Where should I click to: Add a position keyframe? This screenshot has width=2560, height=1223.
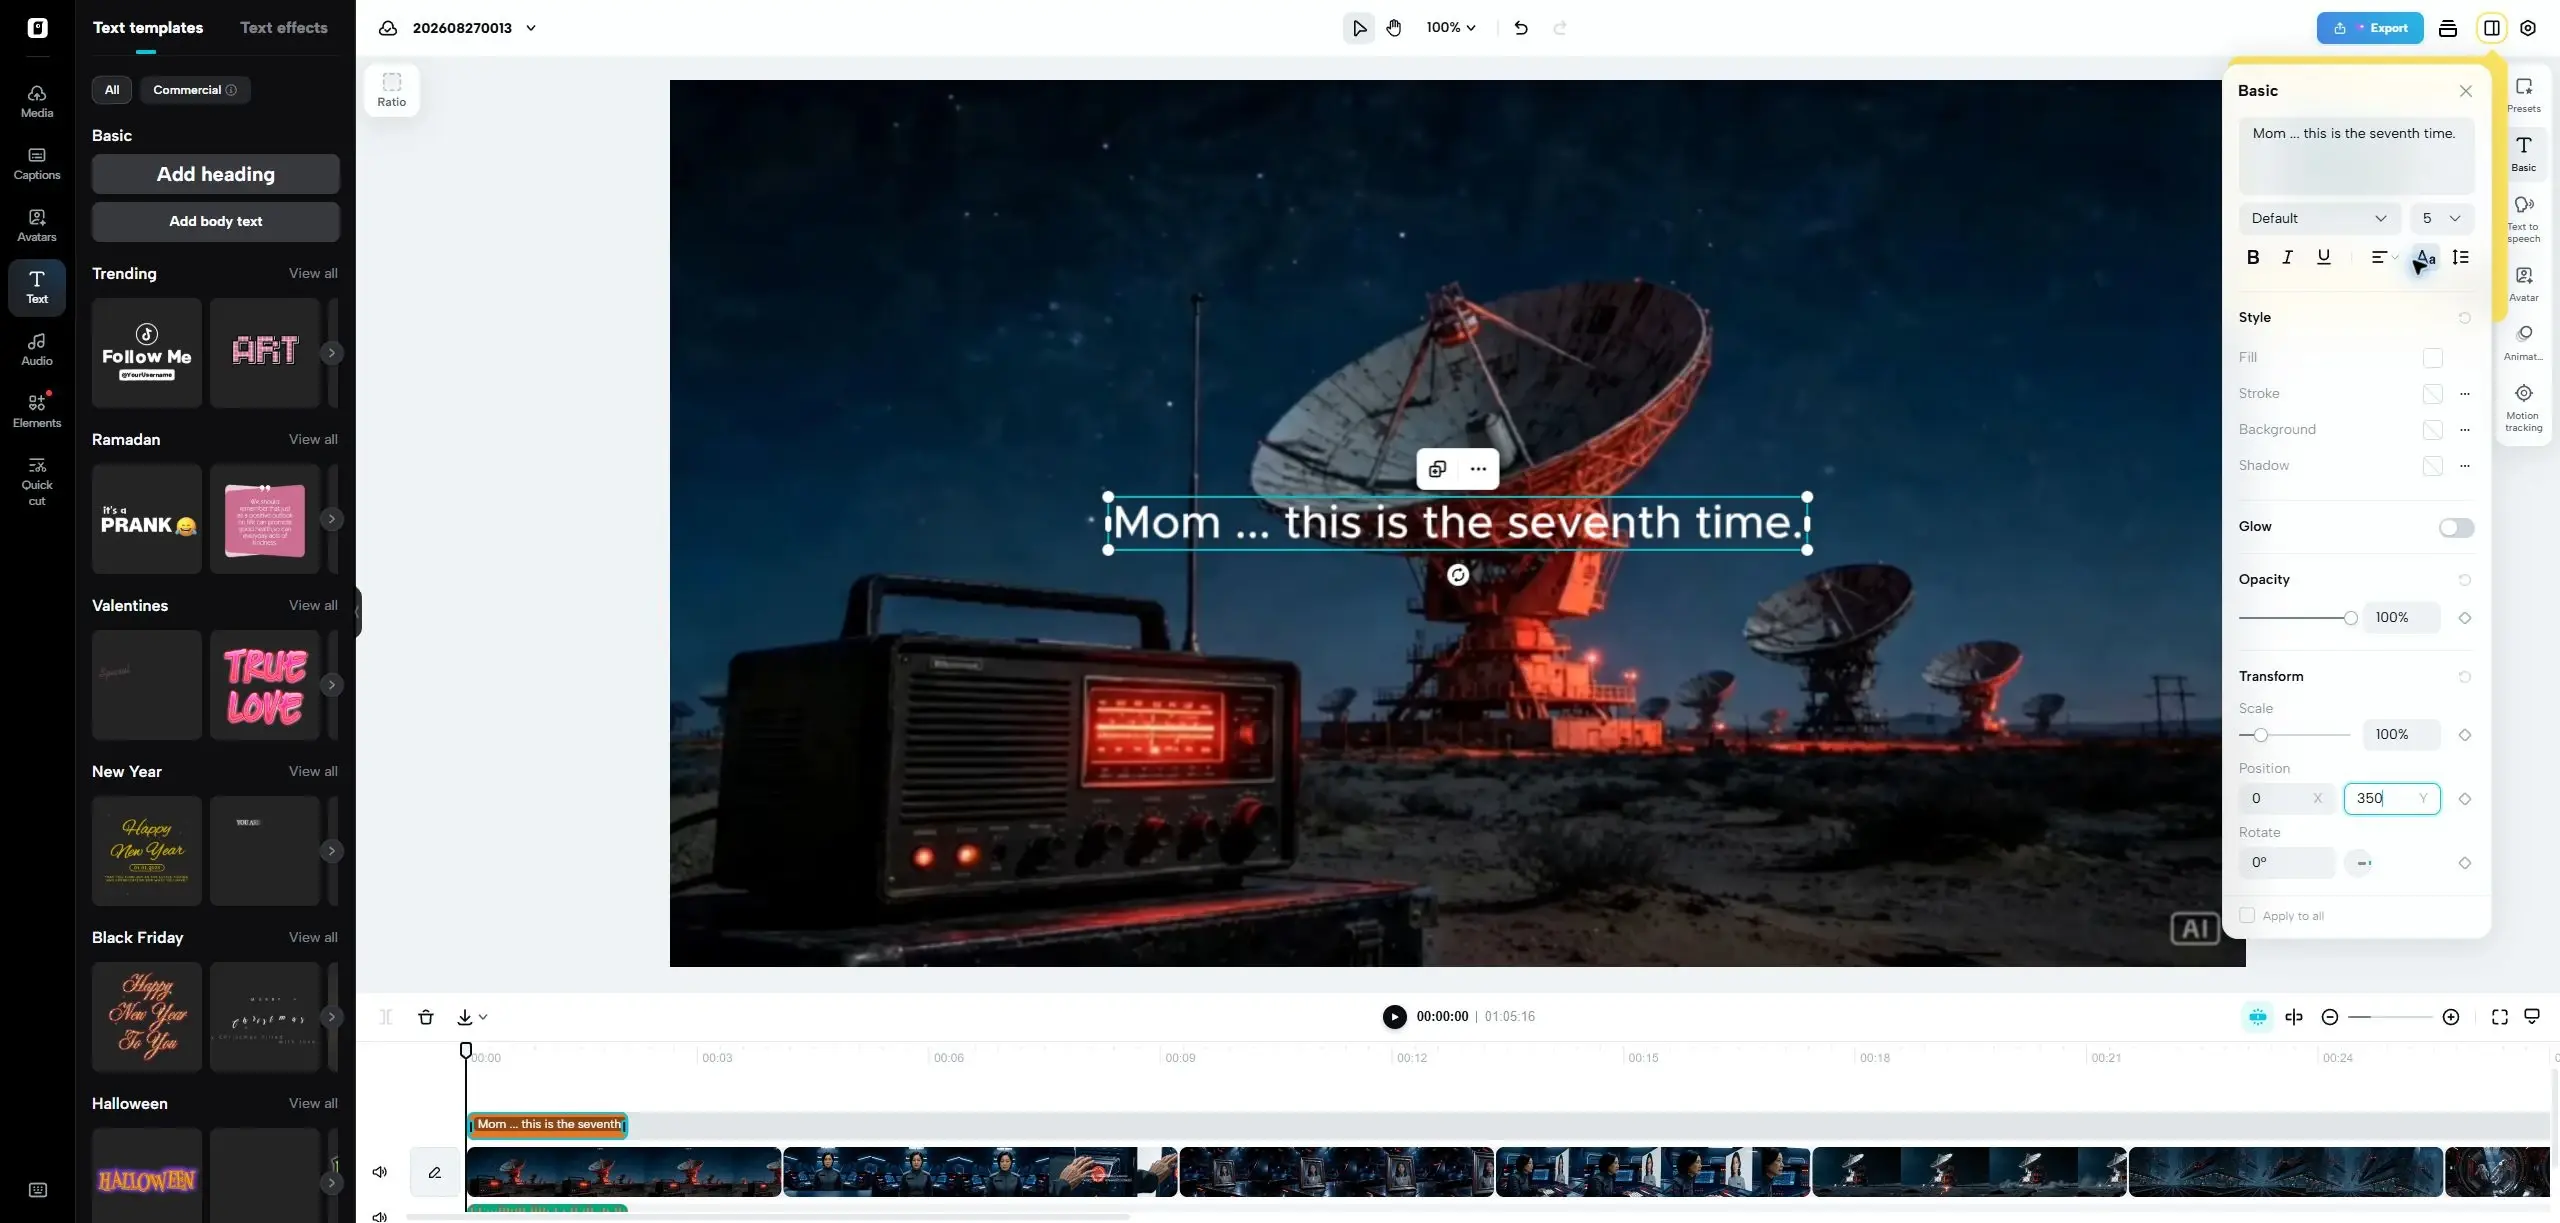click(2465, 799)
